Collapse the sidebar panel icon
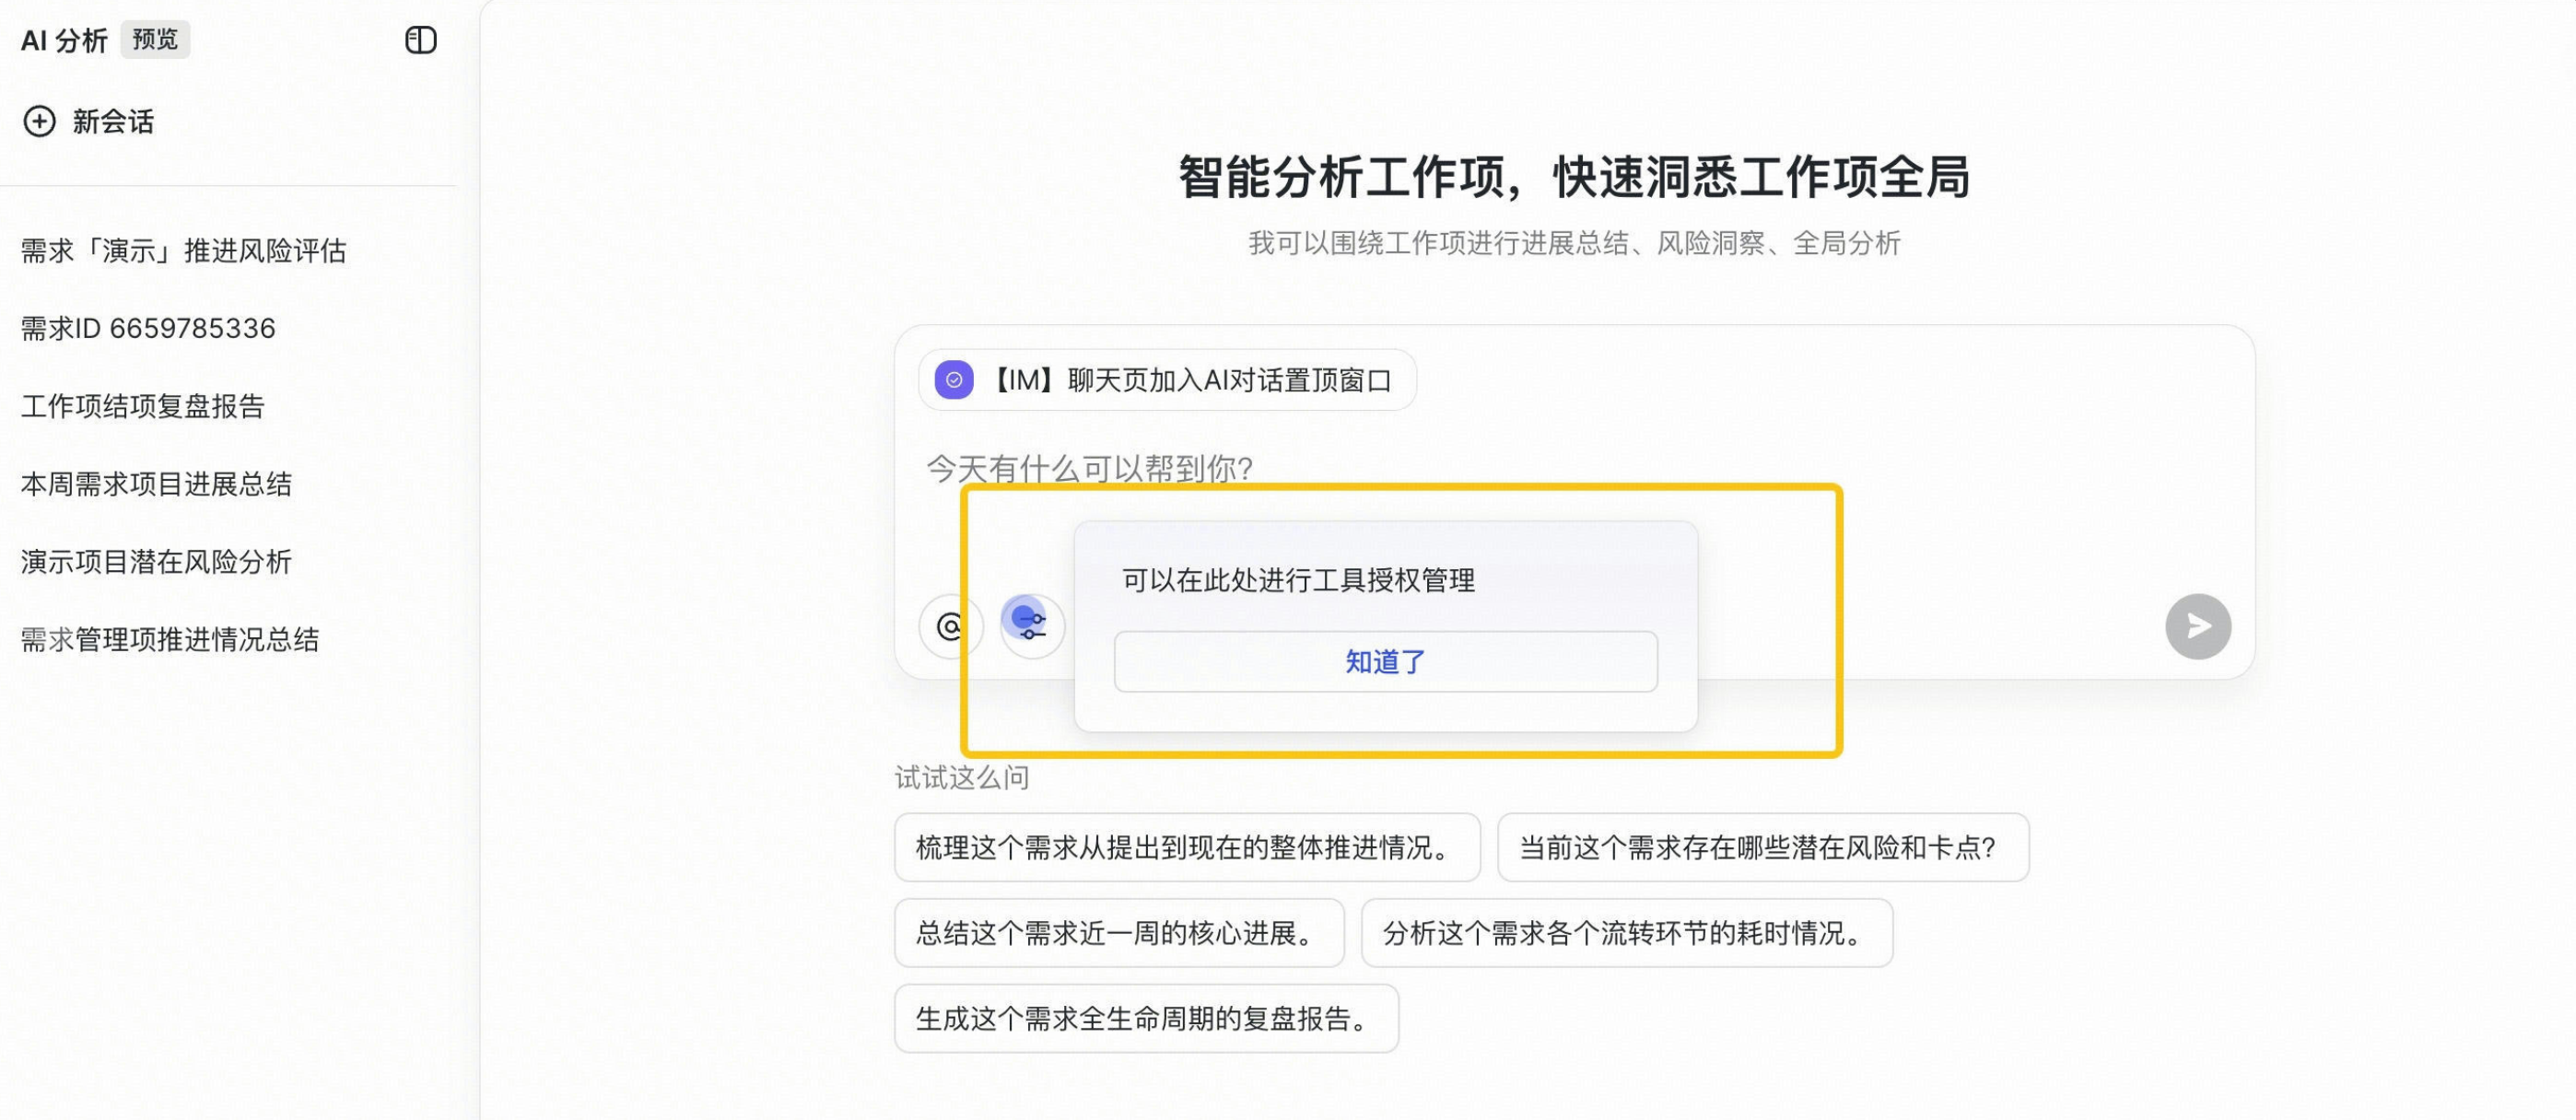This screenshot has width=2576, height=1120. pyautogui.click(x=421, y=40)
